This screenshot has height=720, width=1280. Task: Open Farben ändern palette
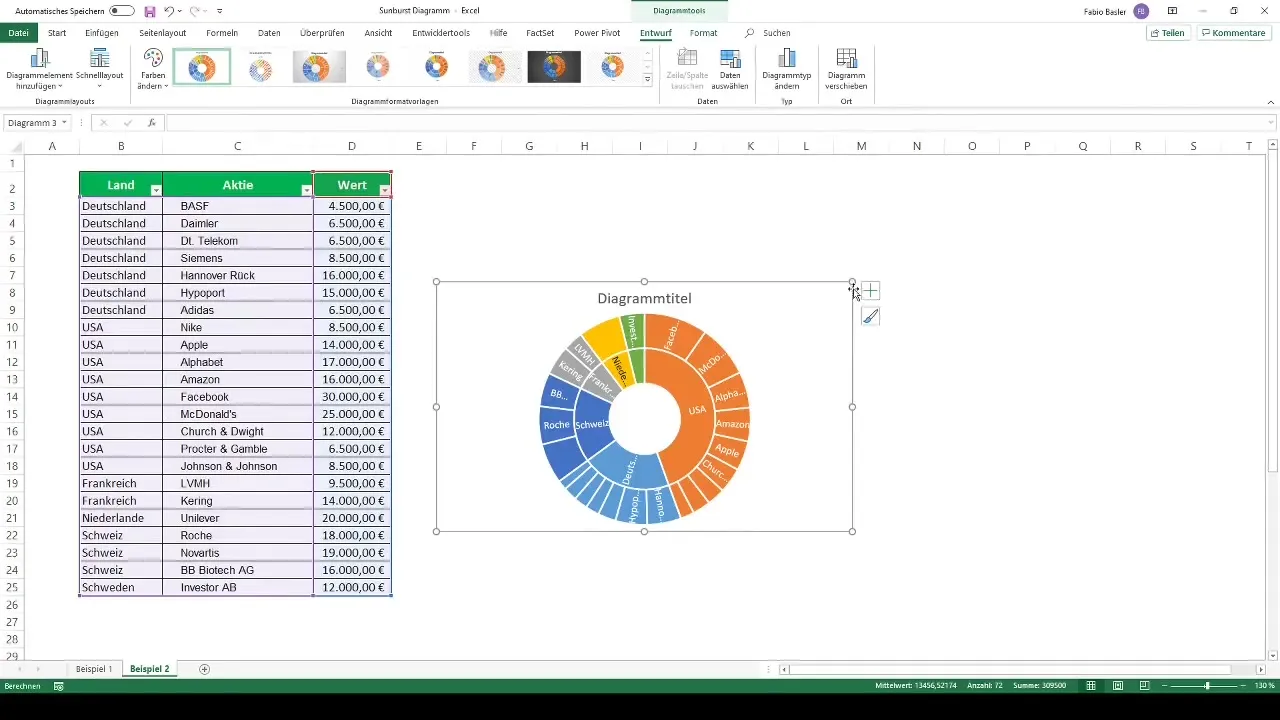click(152, 69)
